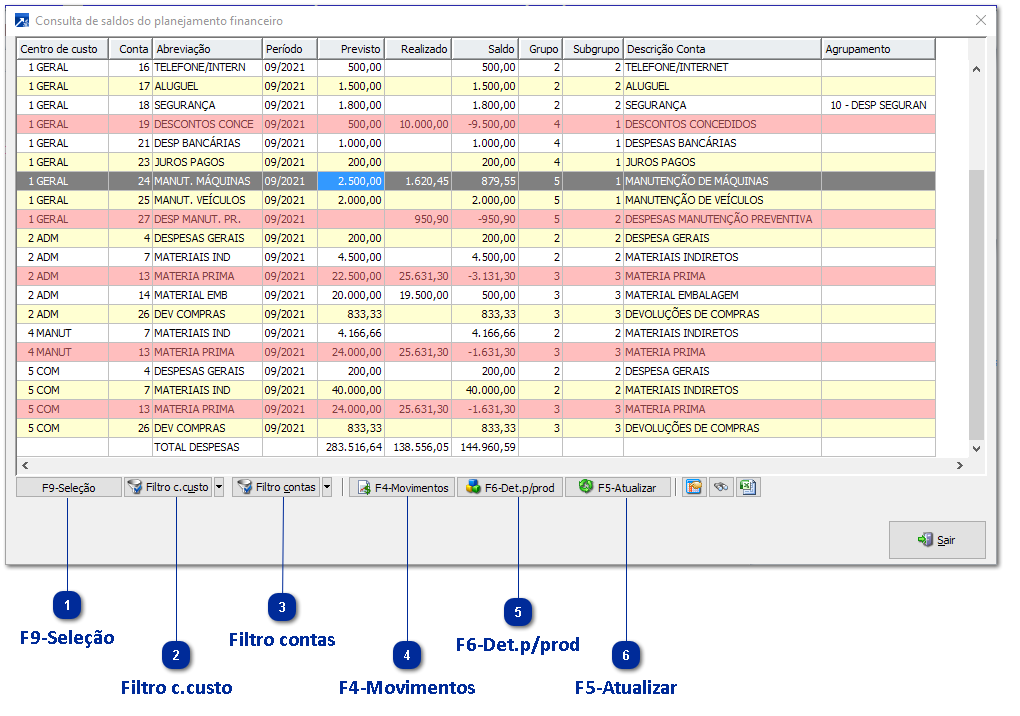
Task: Click the funnel icon on Filtro contas
Action: (x=244, y=488)
